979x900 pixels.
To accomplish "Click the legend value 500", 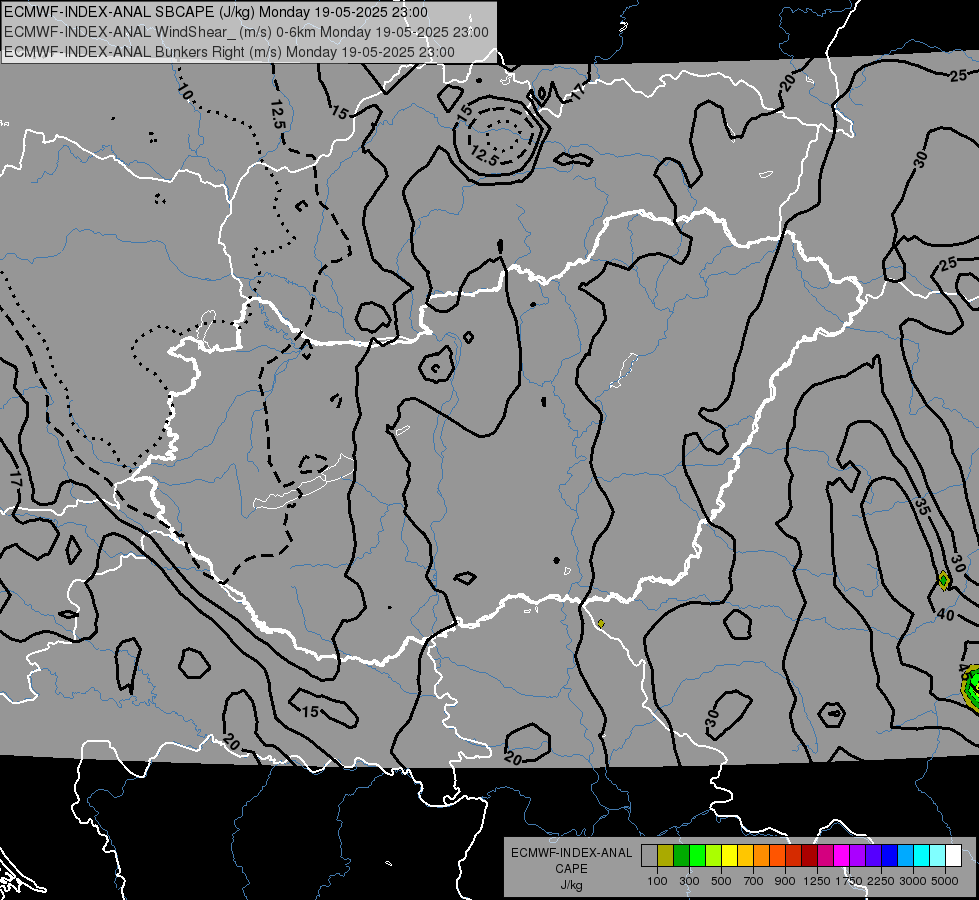I will (x=721, y=881).
